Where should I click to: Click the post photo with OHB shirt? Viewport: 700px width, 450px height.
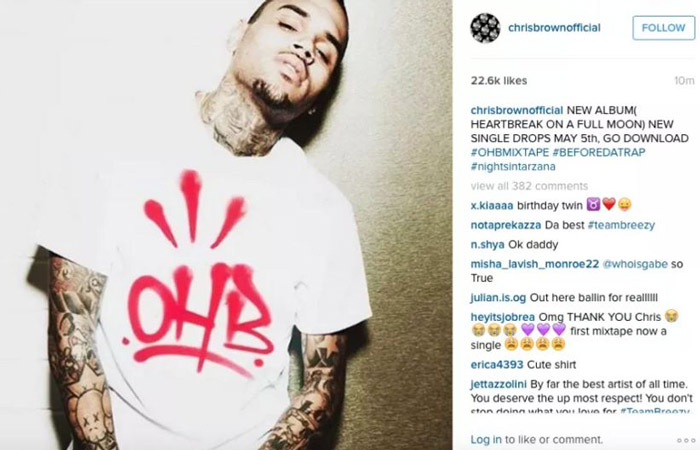point(226,225)
